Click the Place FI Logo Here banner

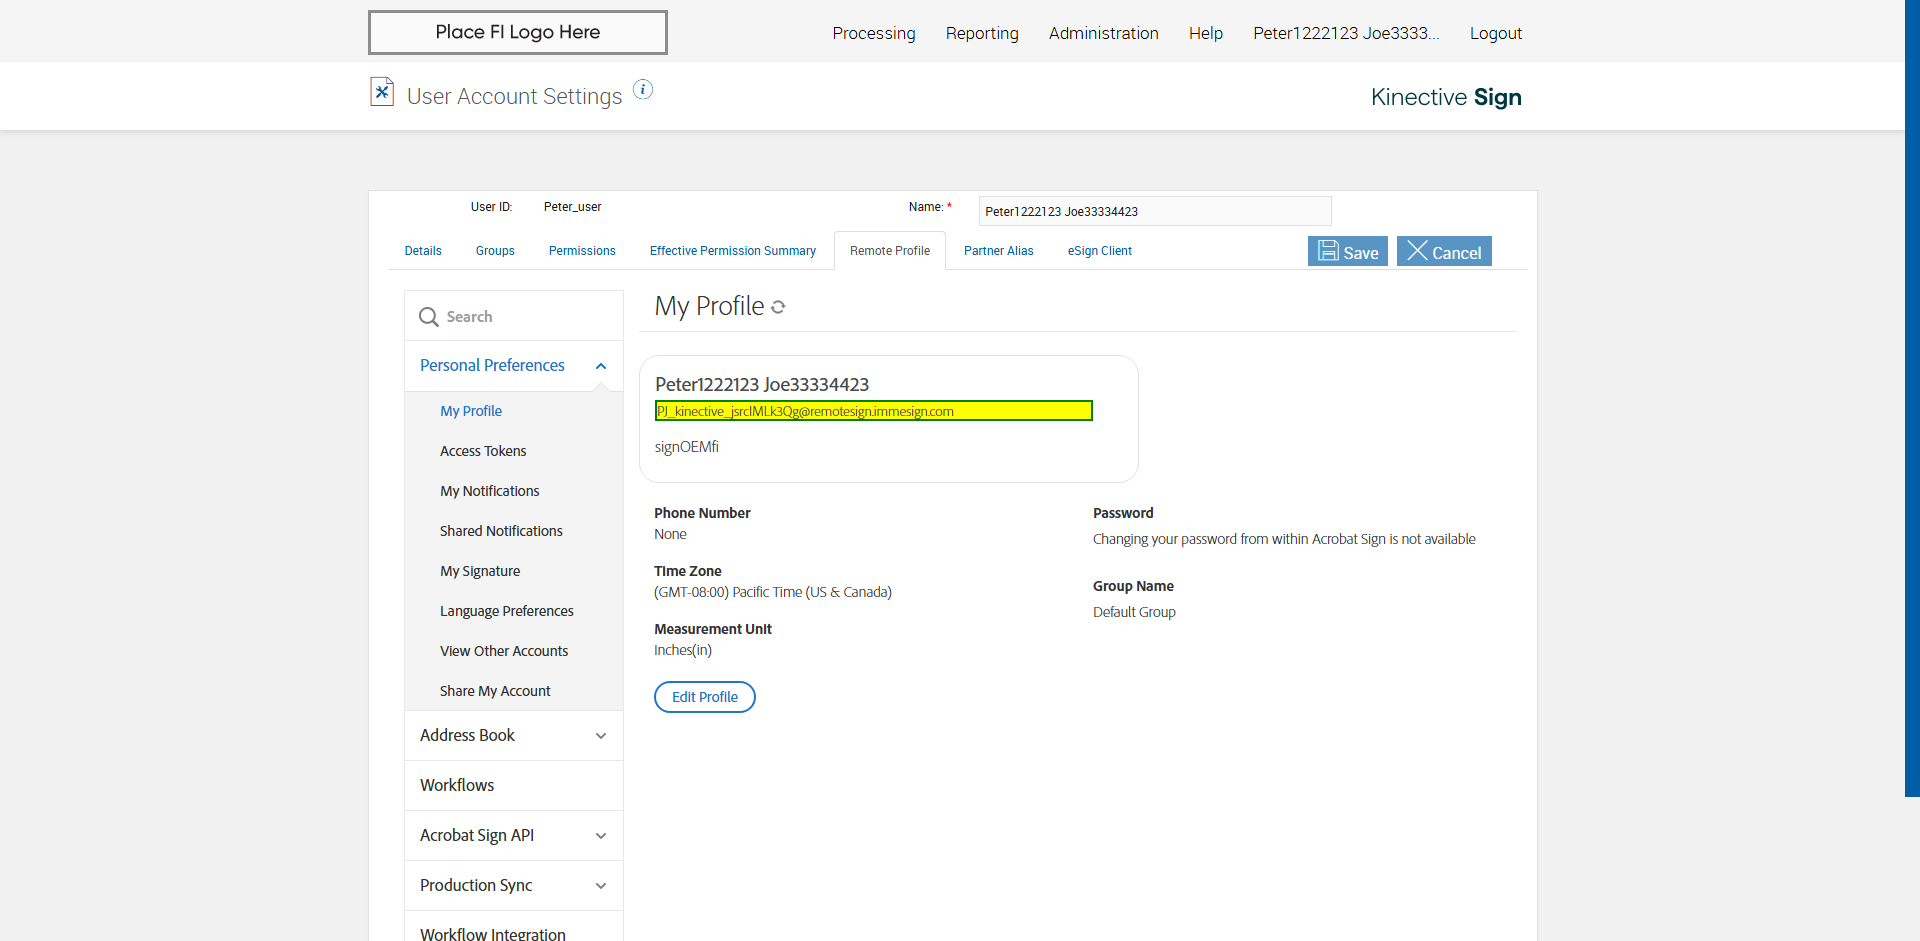click(x=518, y=32)
